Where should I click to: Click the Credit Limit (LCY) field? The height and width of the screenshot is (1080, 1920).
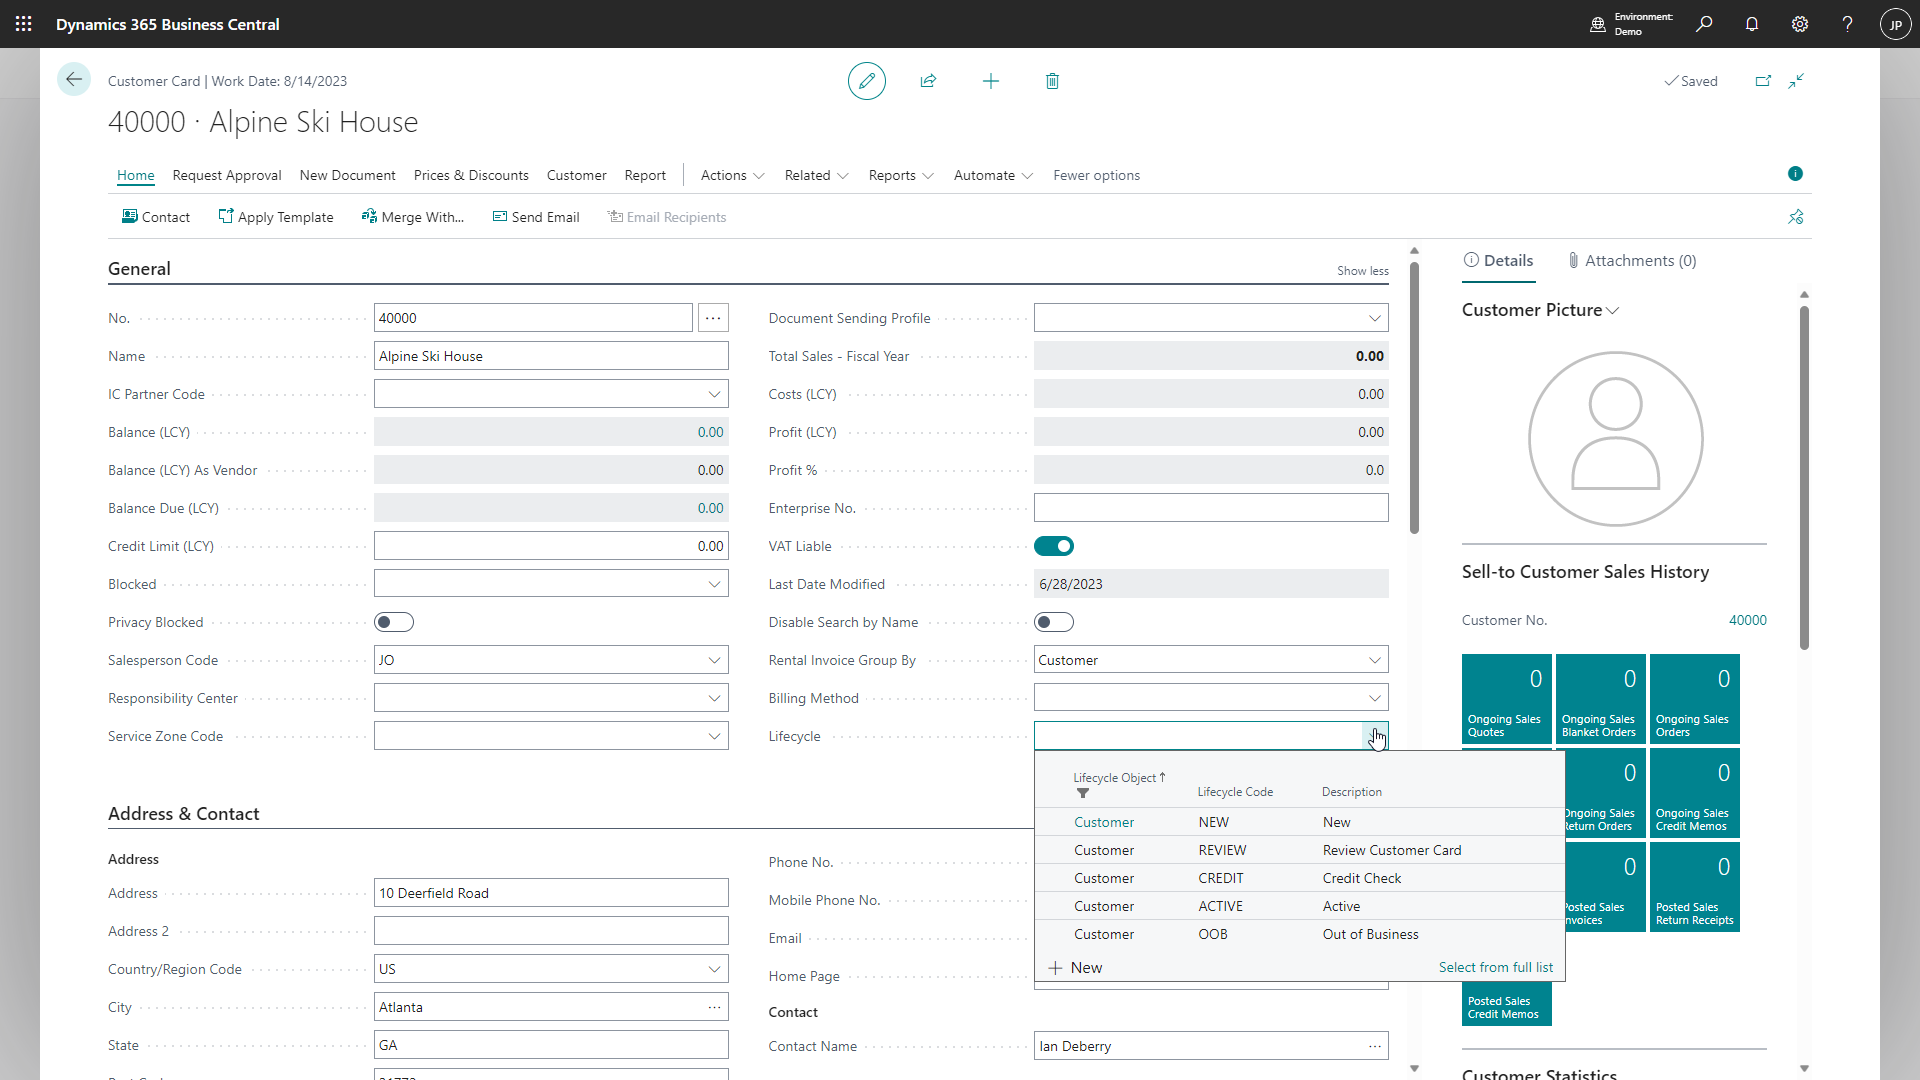pyautogui.click(x=551, y=546)
